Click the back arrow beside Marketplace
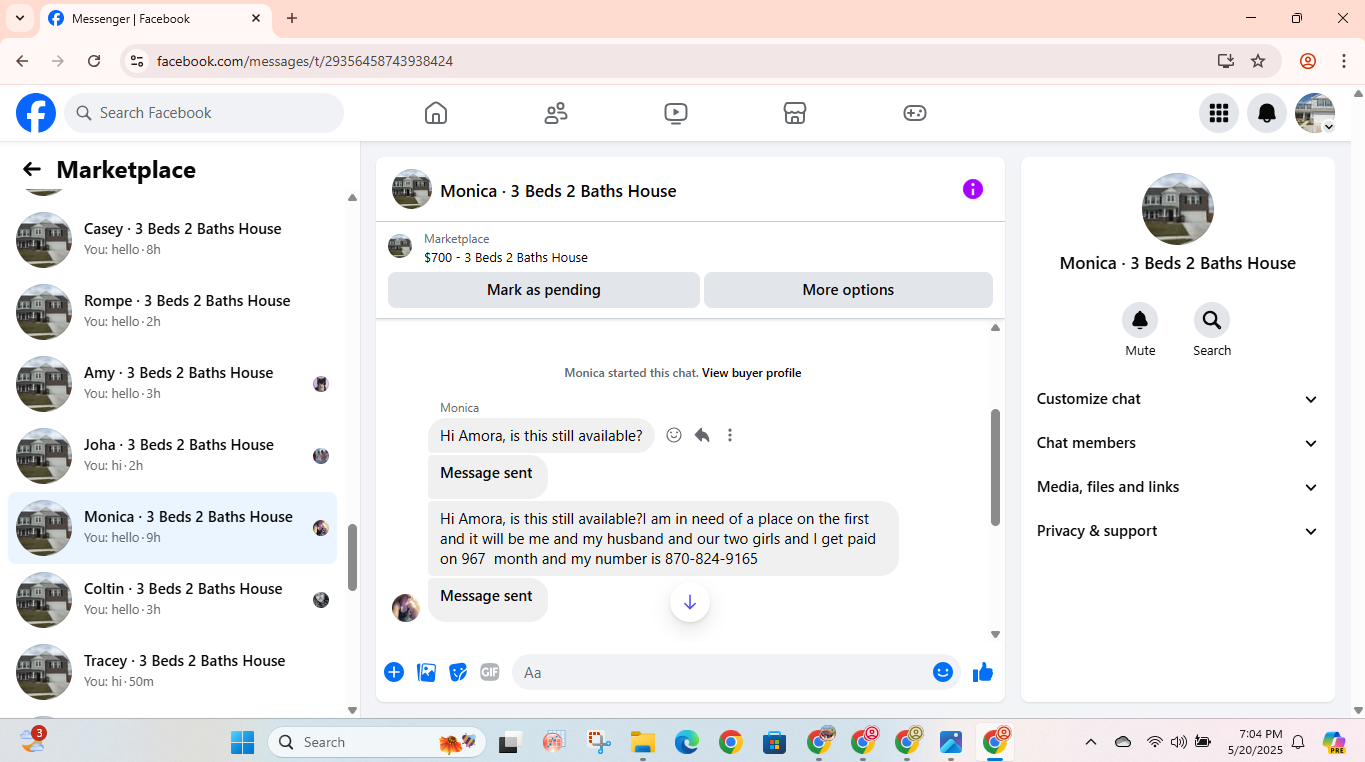The width and height of the screenshot is (1365, 762). [x=32, y=169]
